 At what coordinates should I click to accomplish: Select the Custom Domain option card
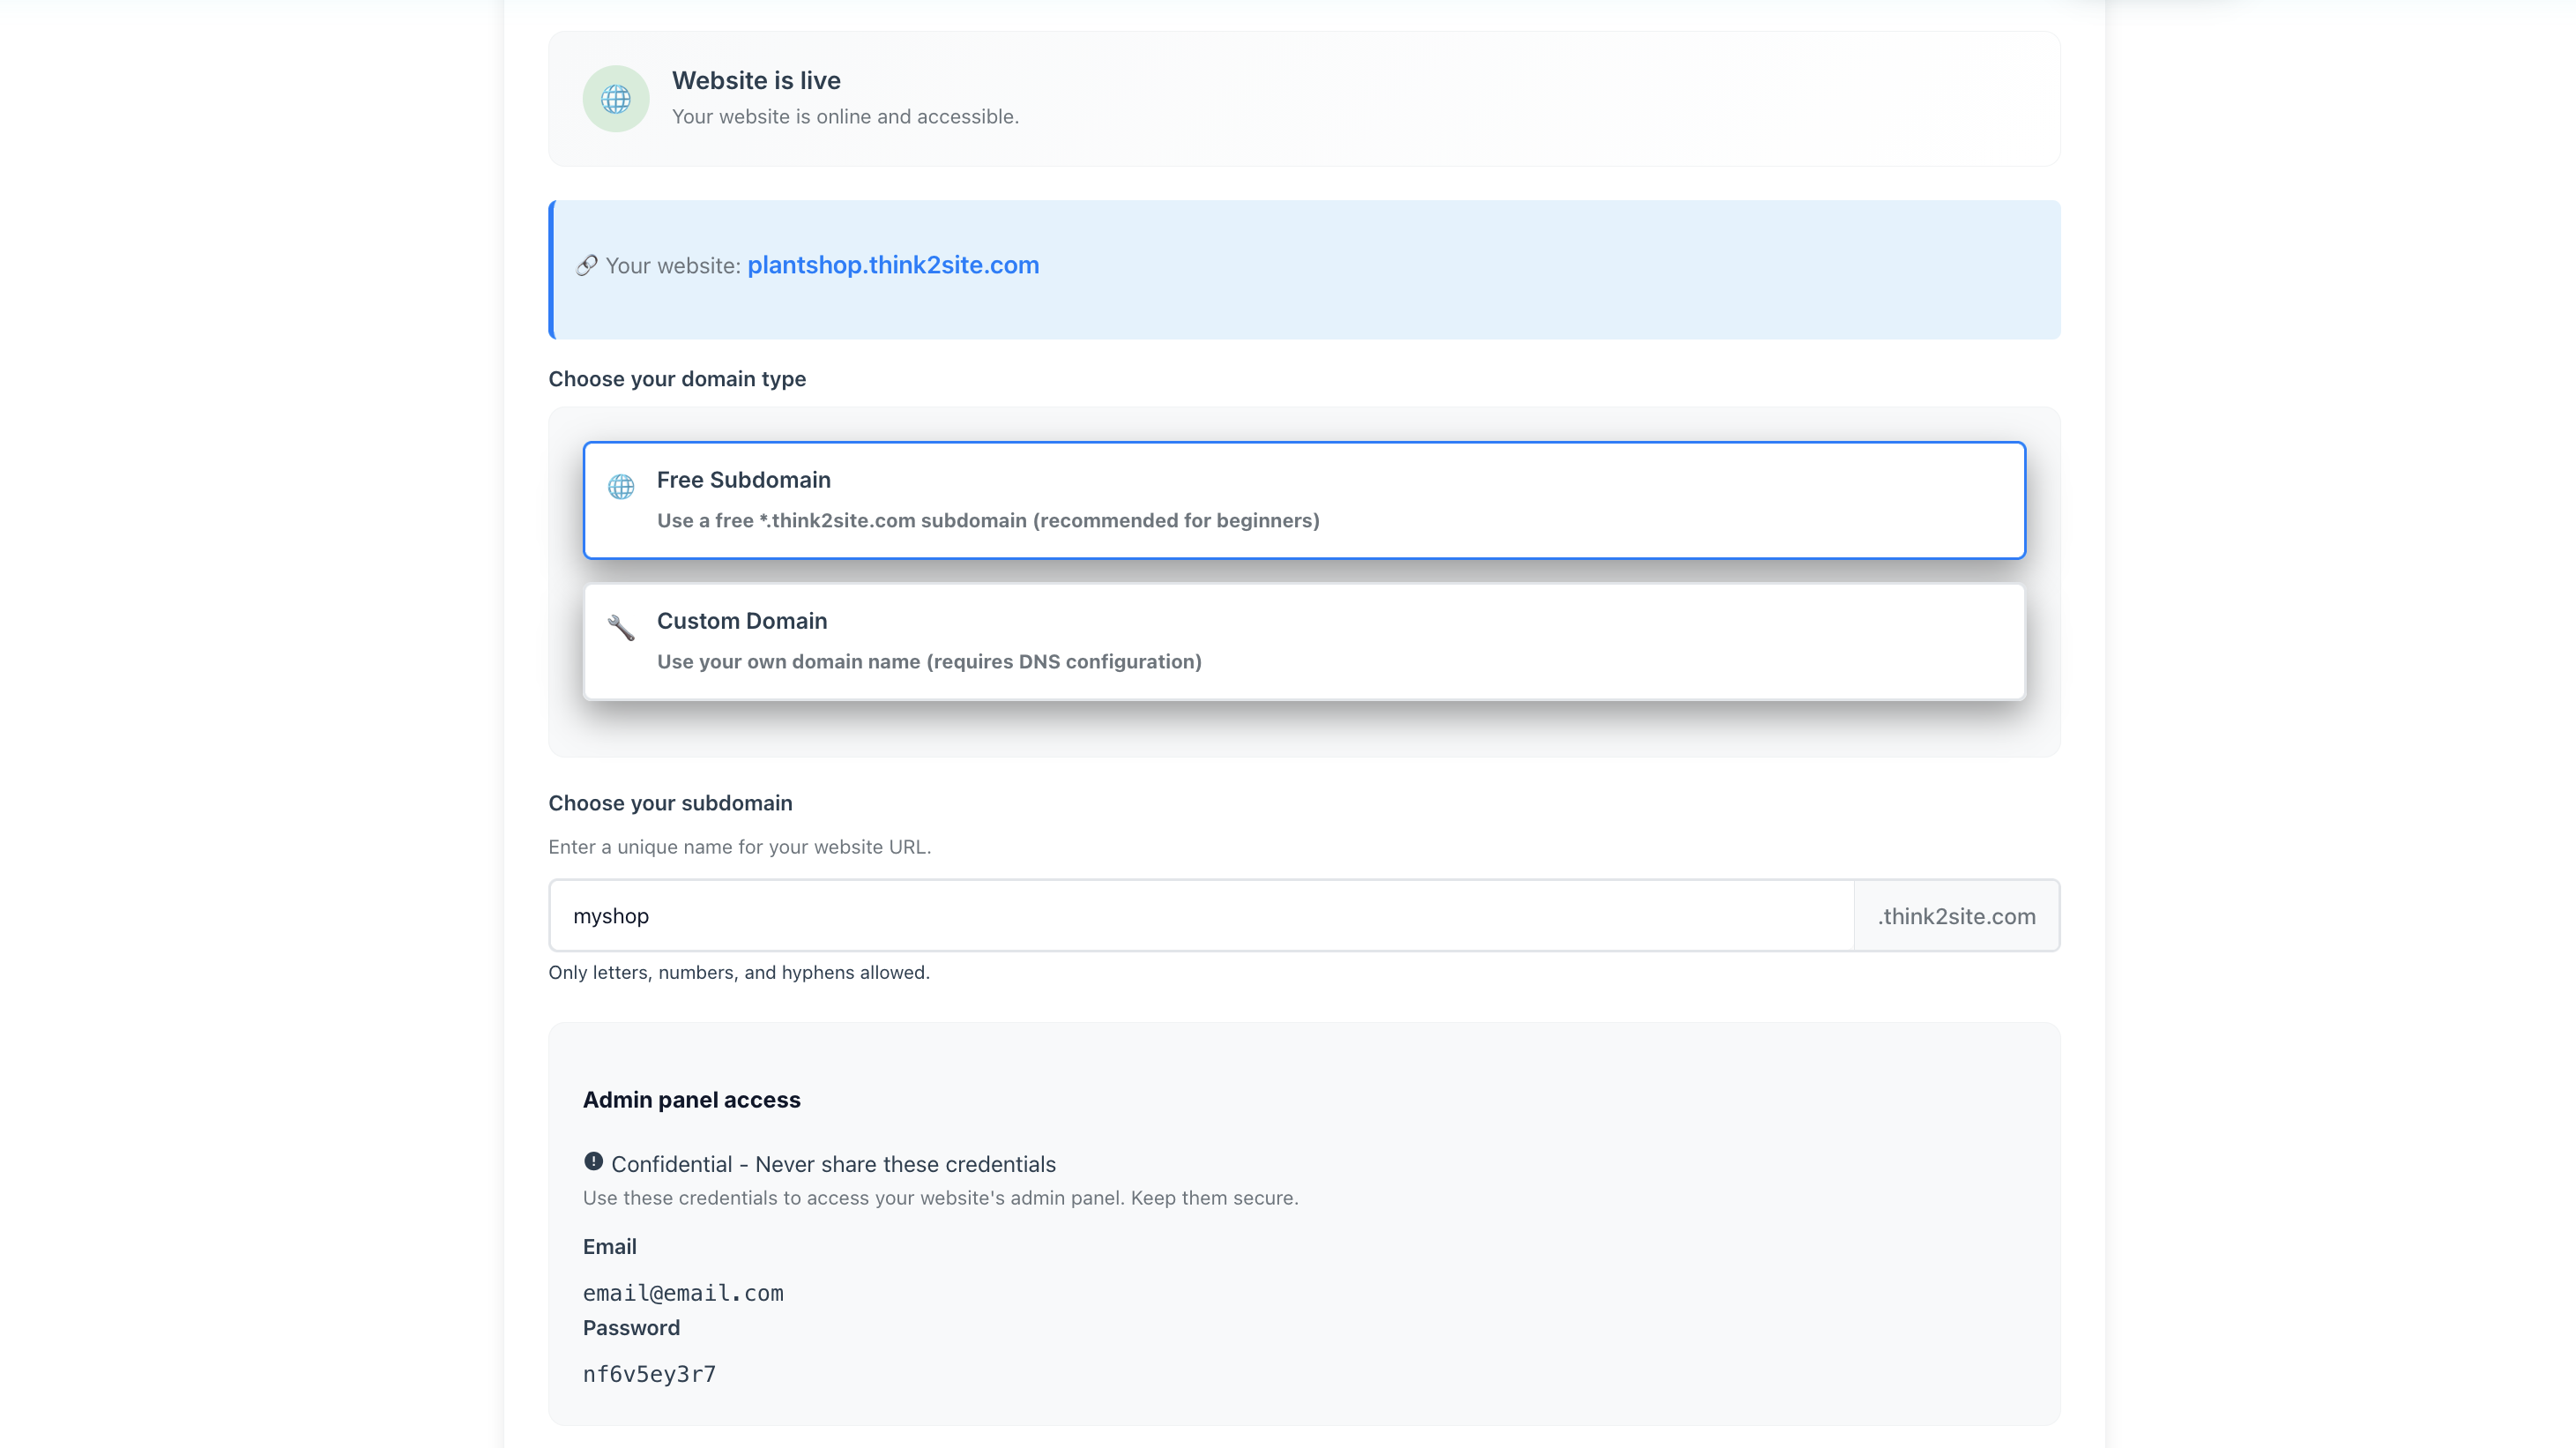pos(1304,641)
